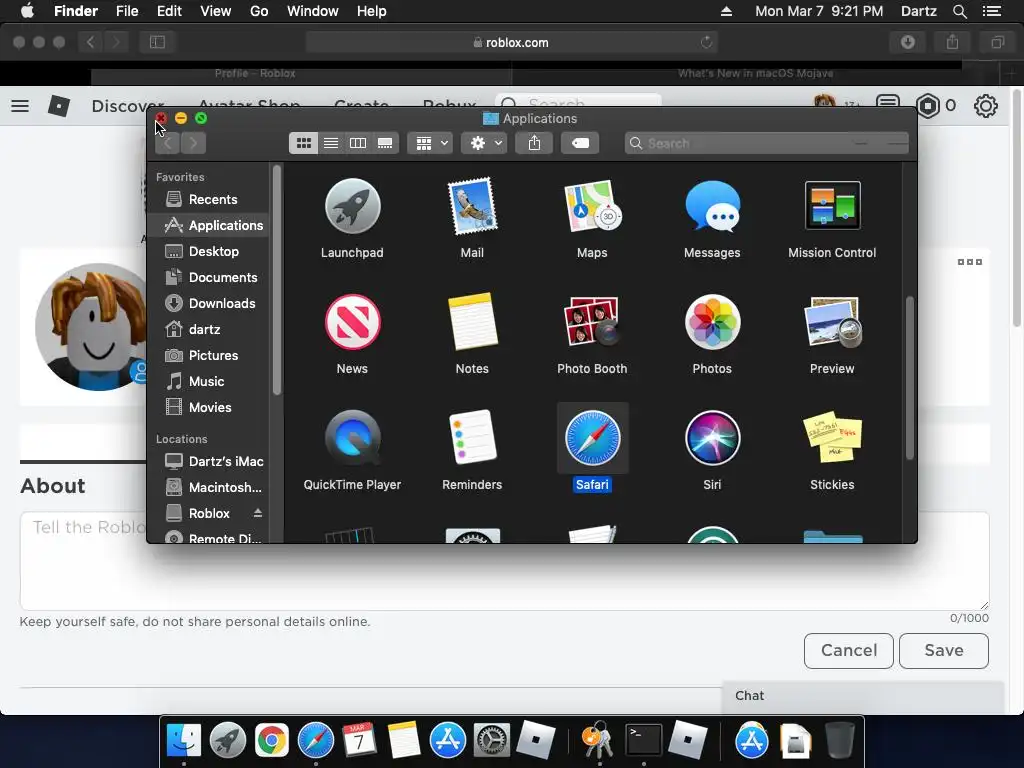
Task: Select the News app icon
Action: click(353, 322)
